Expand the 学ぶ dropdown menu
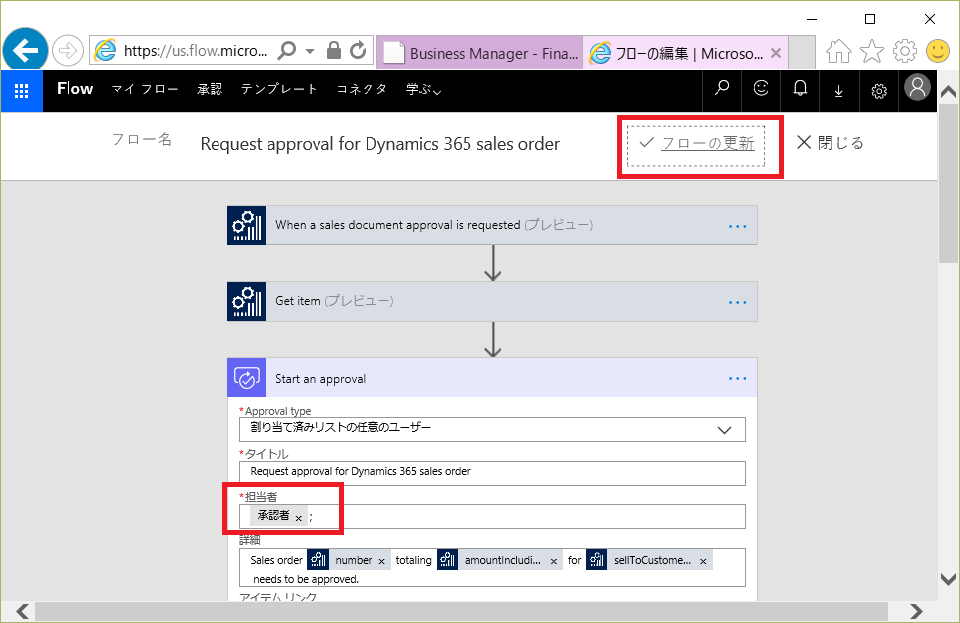The image size is (960, 623). 424,89
